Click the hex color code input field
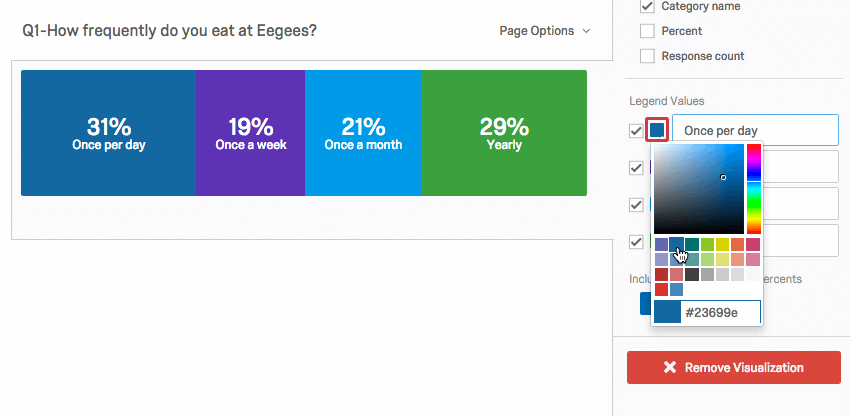Screen dimensions: 850x416 pos(720,313)
